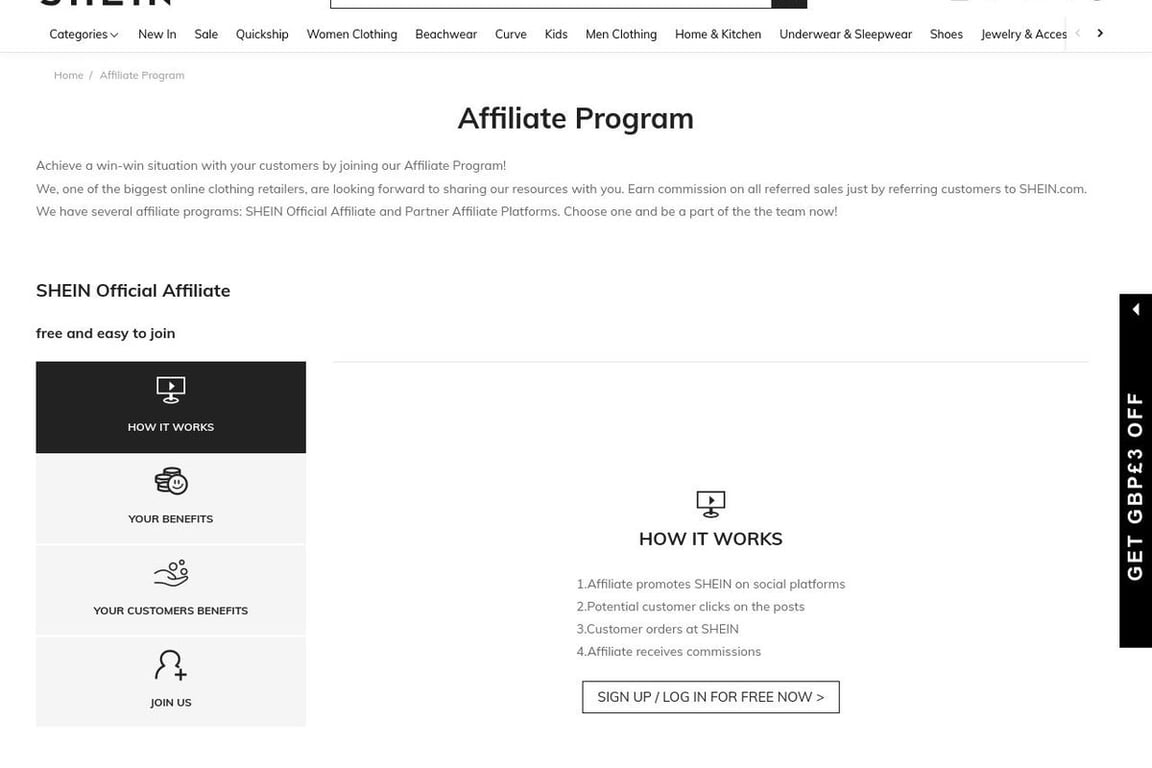1152x768 pixels.
Task: Click the left arrow in category navigation
Action: [x=1078, y=33]
